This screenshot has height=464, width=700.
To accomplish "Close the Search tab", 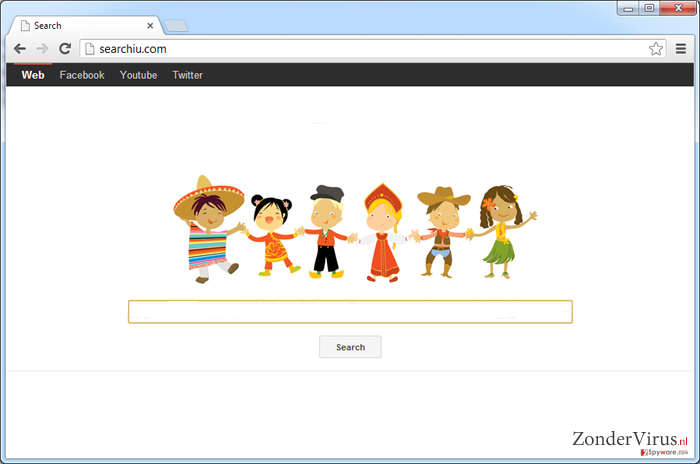I will (x=150, y=26).
